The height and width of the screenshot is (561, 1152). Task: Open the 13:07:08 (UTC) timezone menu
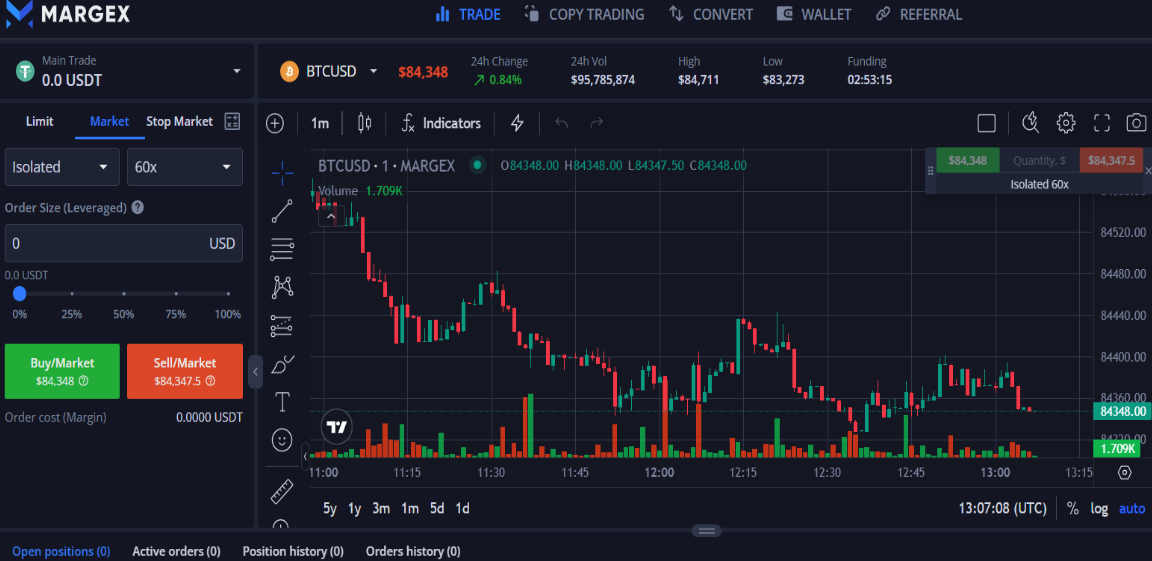[x=1002, y=508]
